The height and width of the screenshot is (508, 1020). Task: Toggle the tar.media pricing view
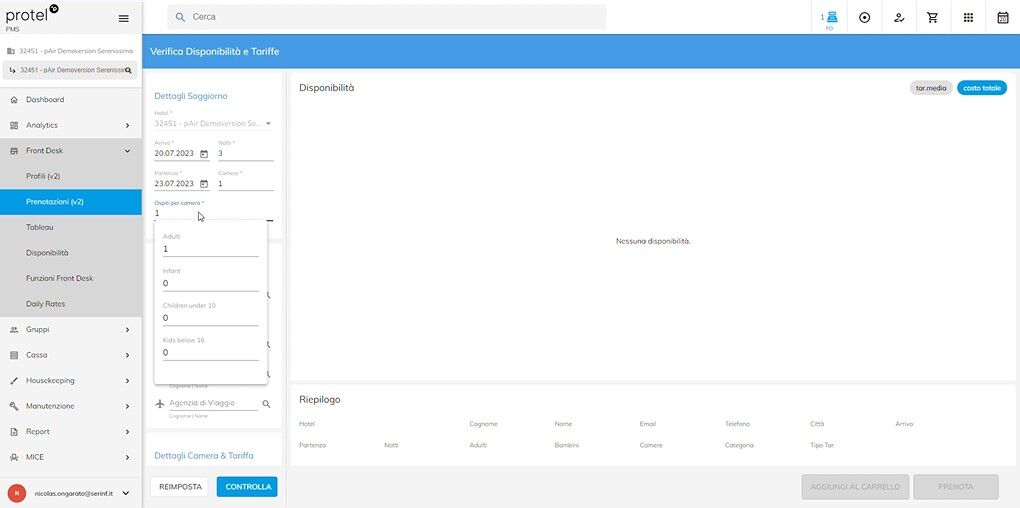pos(931,88)
